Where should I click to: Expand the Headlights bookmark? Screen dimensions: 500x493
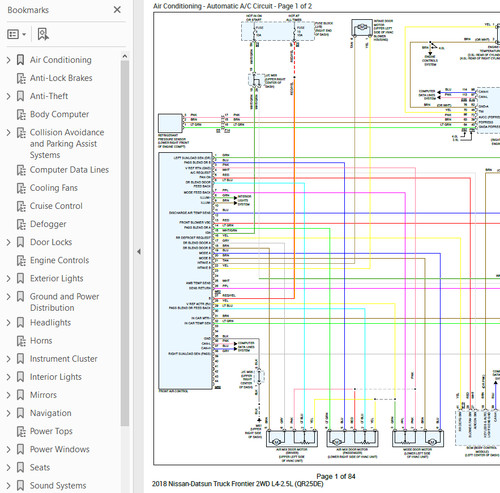tap(9, 323)
